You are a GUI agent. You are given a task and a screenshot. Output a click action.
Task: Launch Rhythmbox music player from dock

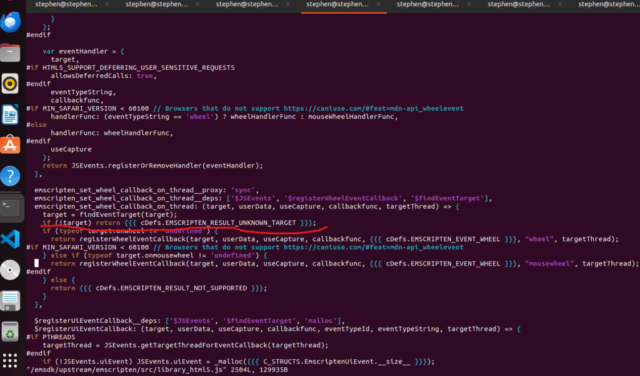10,83
